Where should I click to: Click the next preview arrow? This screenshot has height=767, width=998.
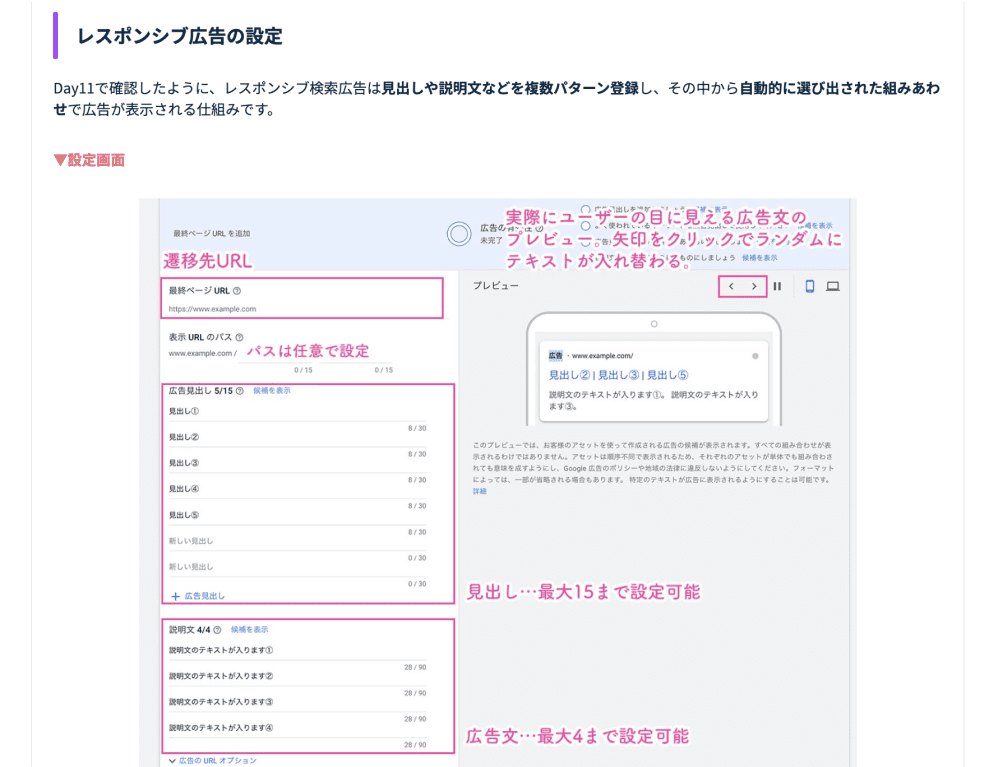point(754,286)
